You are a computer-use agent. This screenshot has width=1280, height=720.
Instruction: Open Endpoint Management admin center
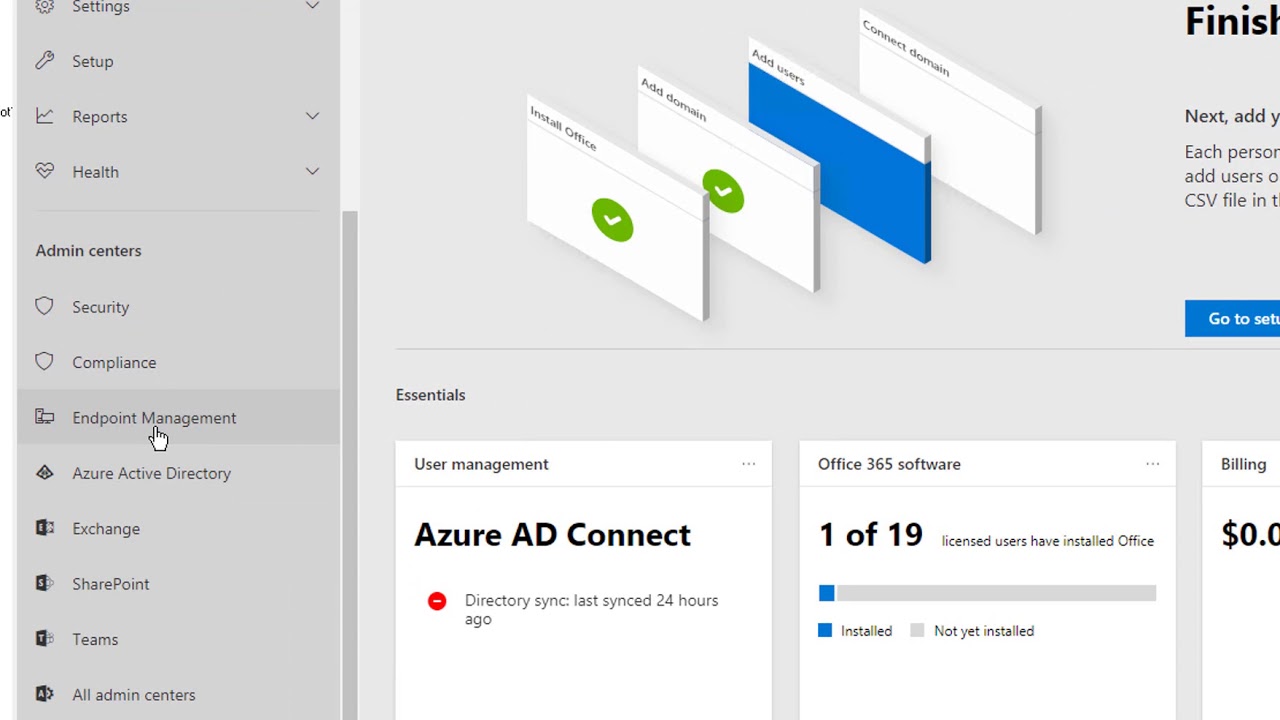178,418
